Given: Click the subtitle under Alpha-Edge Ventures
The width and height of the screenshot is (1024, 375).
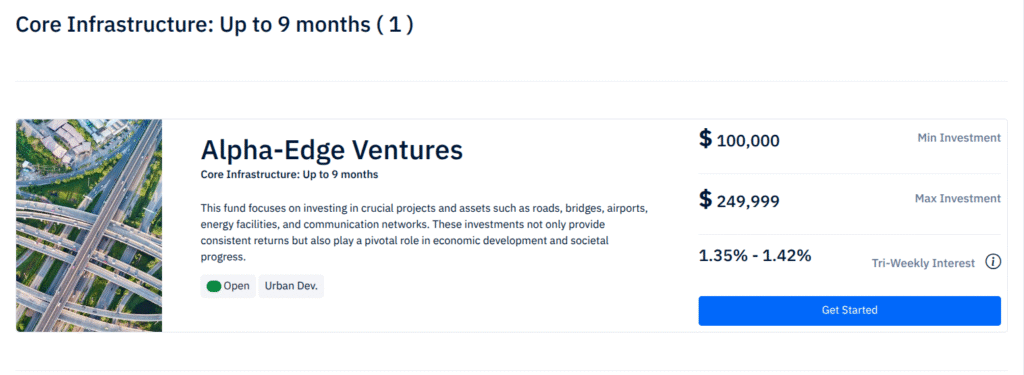Looking at the screenshot, I should [289, 175].
